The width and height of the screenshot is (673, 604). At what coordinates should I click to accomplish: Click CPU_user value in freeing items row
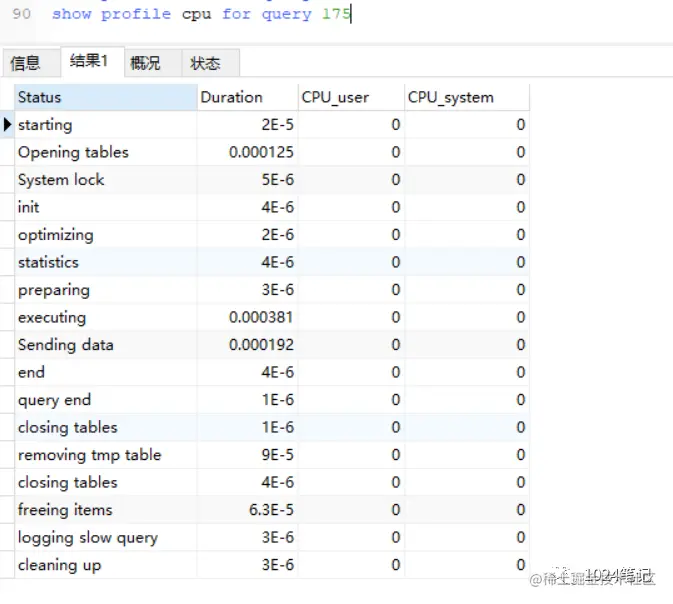pyautogui.click(x=395, y=510)
